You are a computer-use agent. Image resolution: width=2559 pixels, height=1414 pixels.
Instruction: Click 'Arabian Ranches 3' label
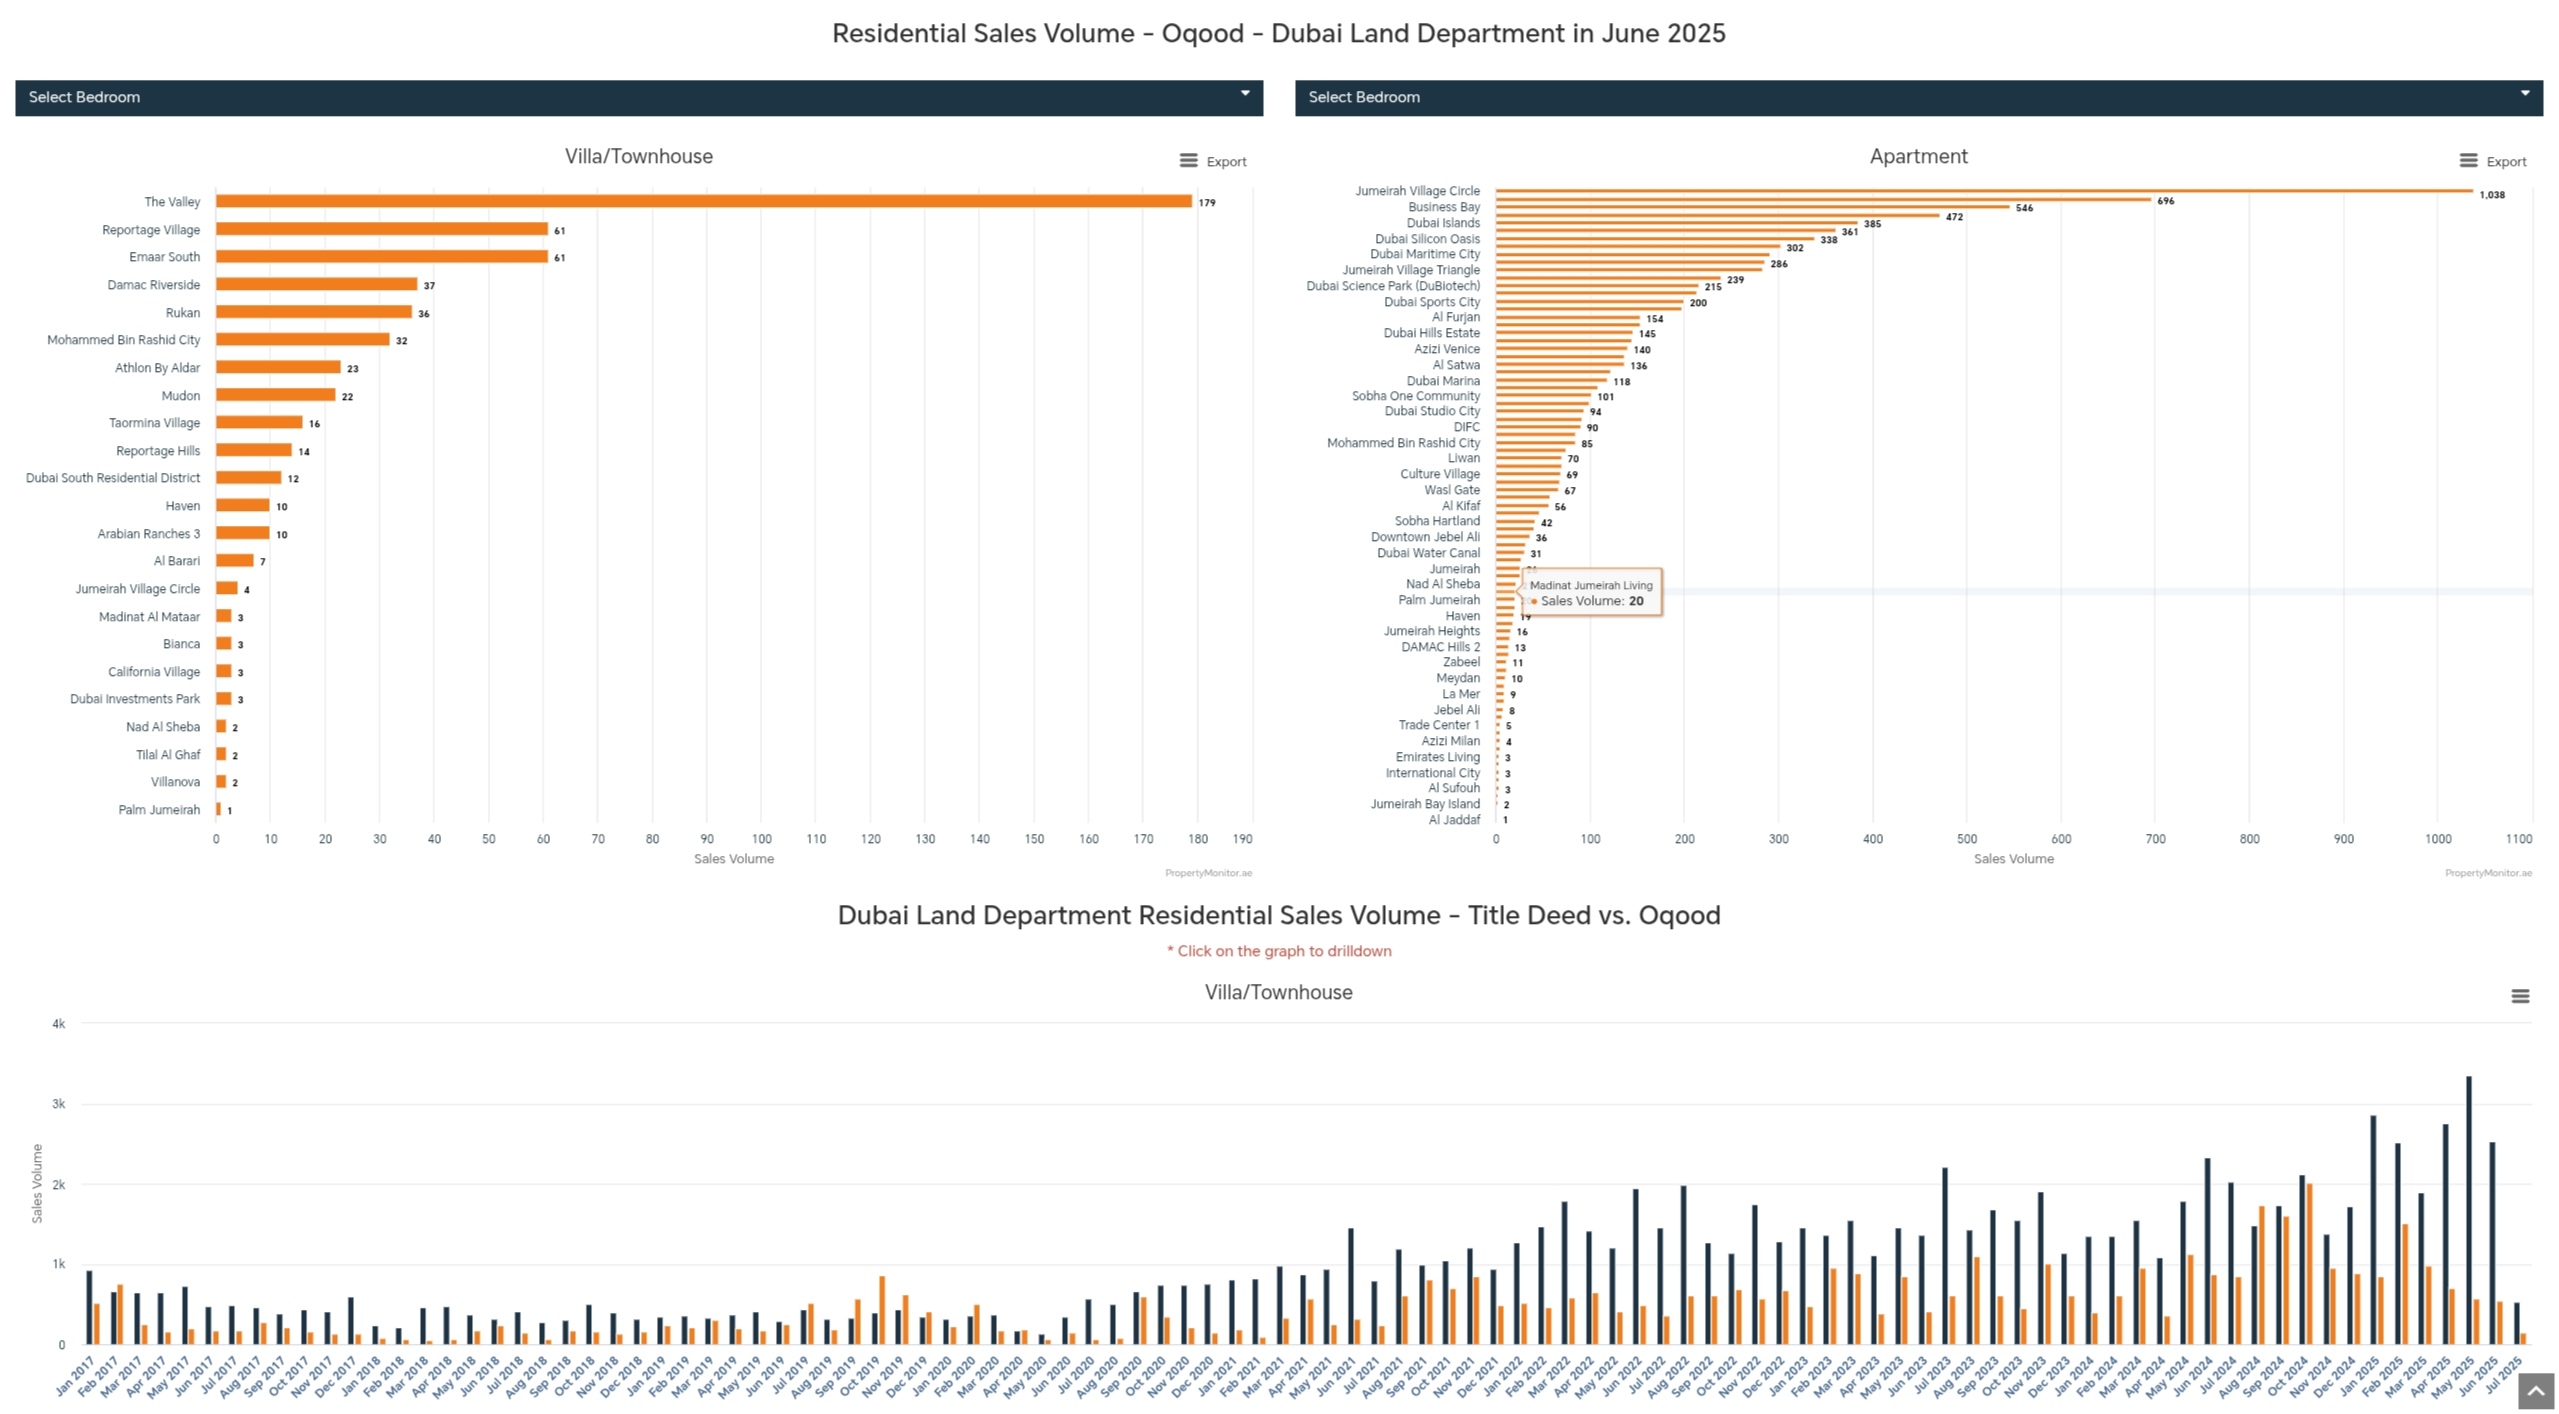pyautogui.click(x=149, y=534)
